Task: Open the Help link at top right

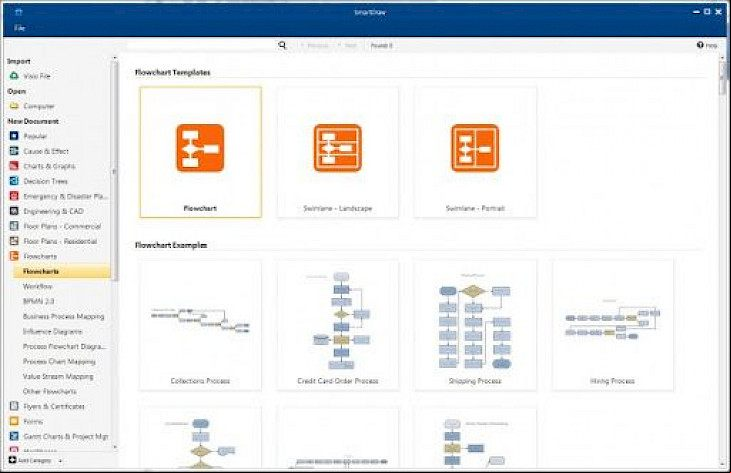Action: (x=707, y=45)
